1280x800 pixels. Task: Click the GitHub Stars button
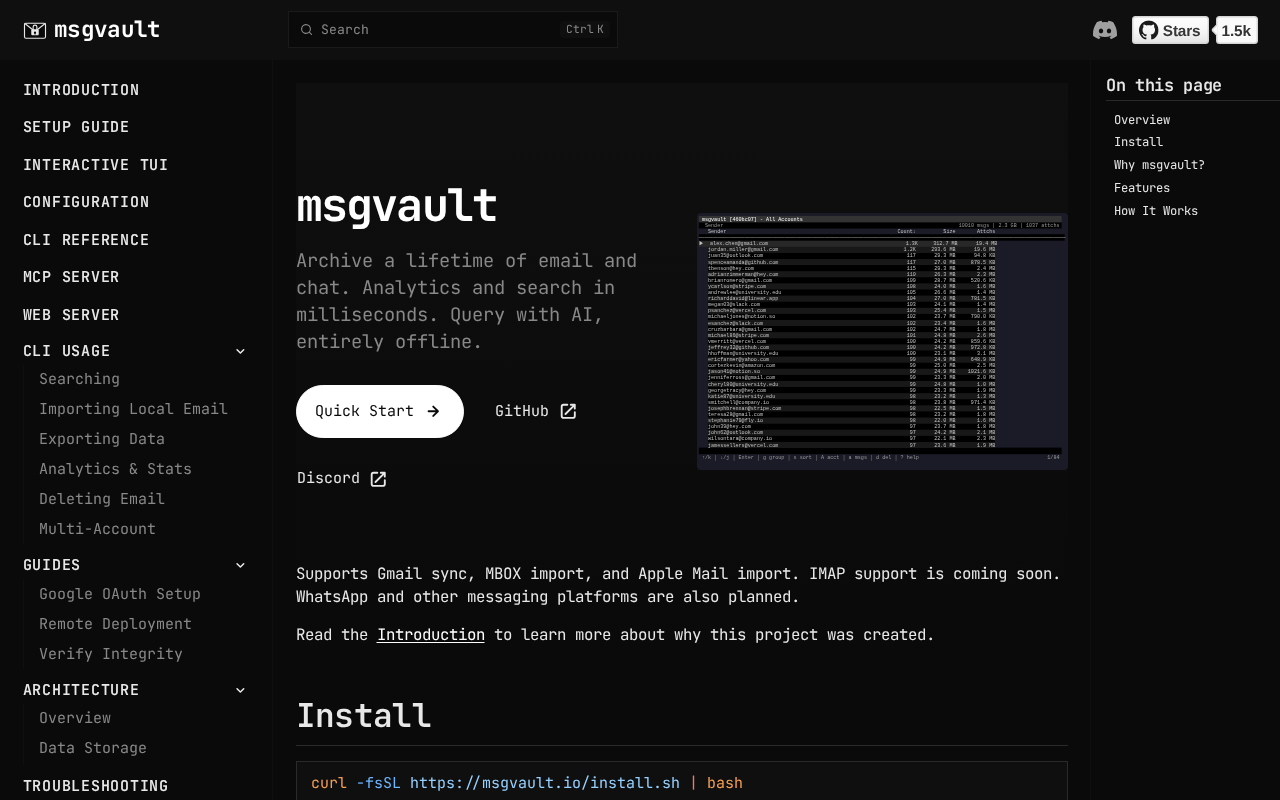click(x=1170, y=30)
